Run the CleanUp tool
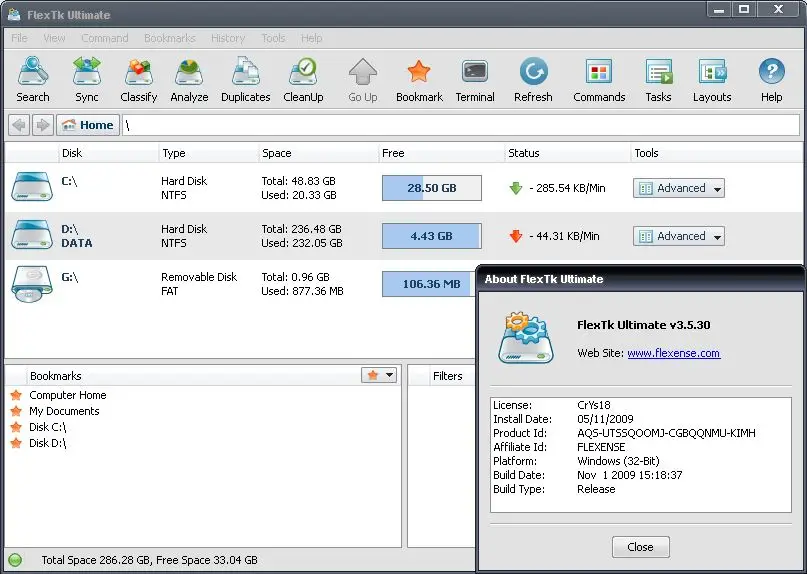The width and height of the screenshot is (807, 574). pyautogui.click(x=303, y=80)
